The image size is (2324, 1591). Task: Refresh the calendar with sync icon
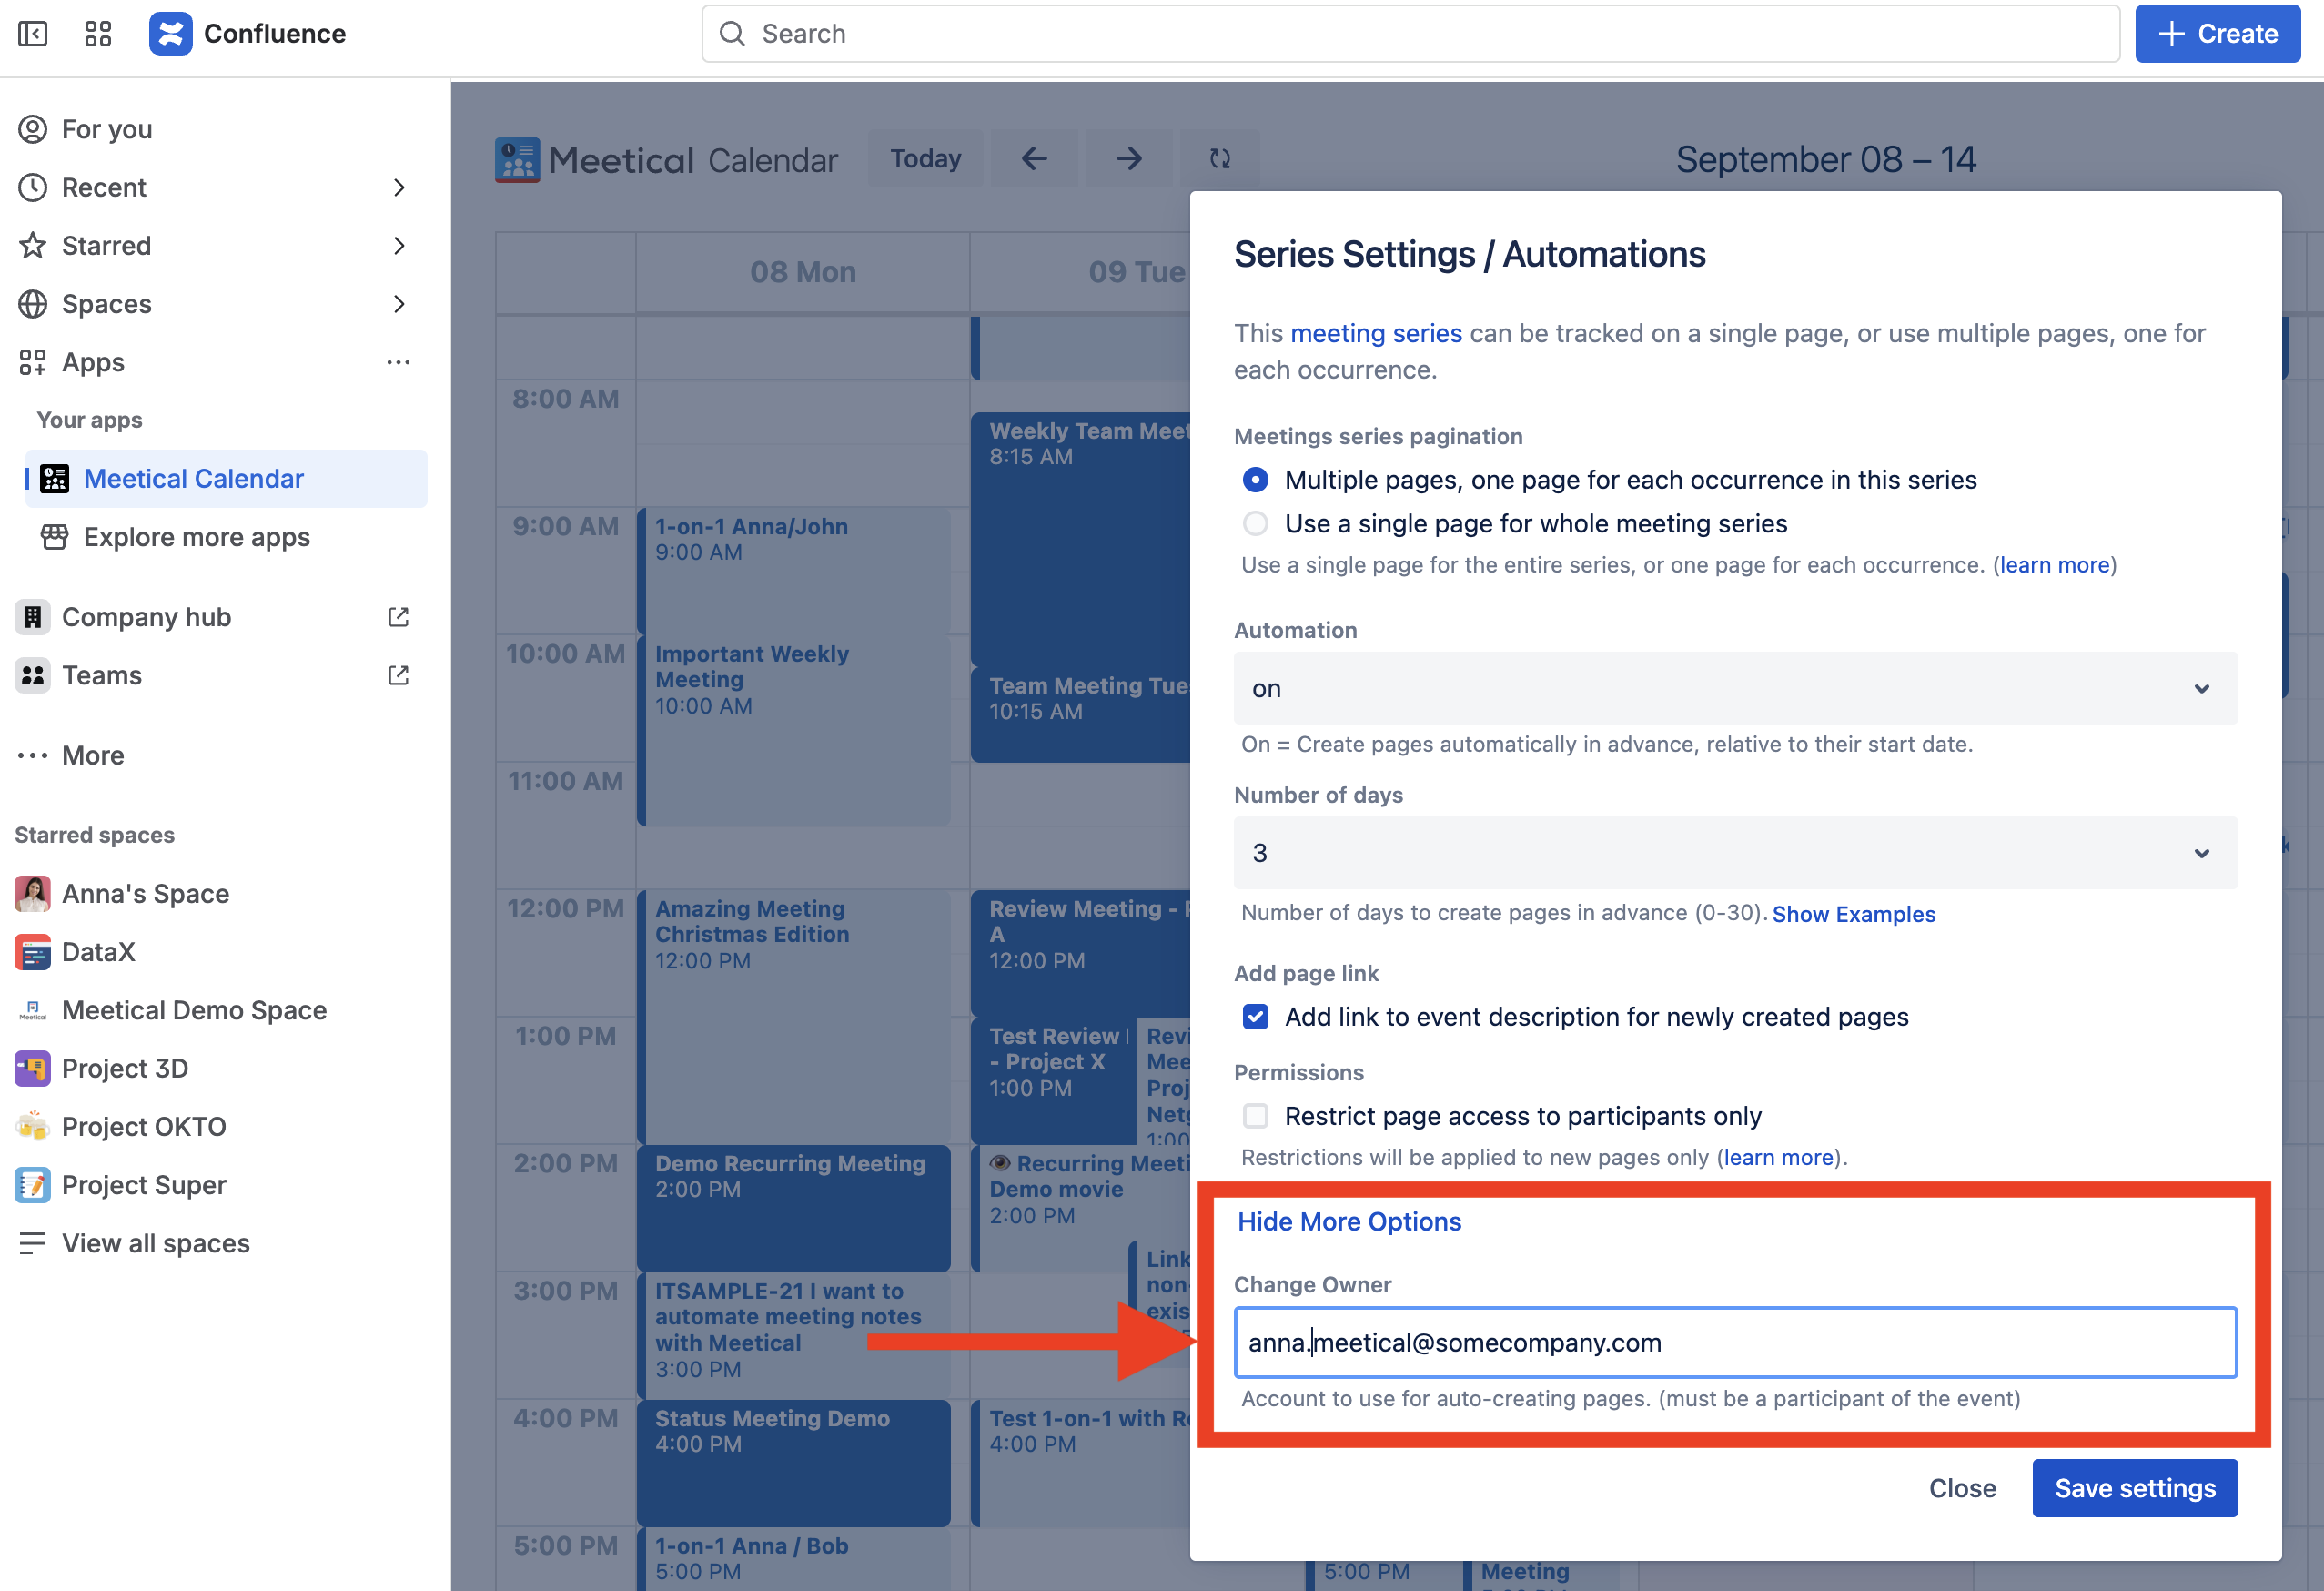point(1220,158)
